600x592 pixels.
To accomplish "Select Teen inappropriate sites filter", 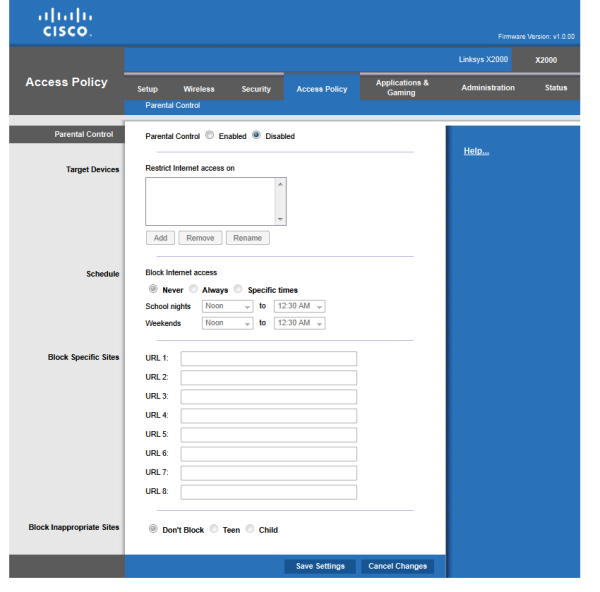I will tap(214, 529).
